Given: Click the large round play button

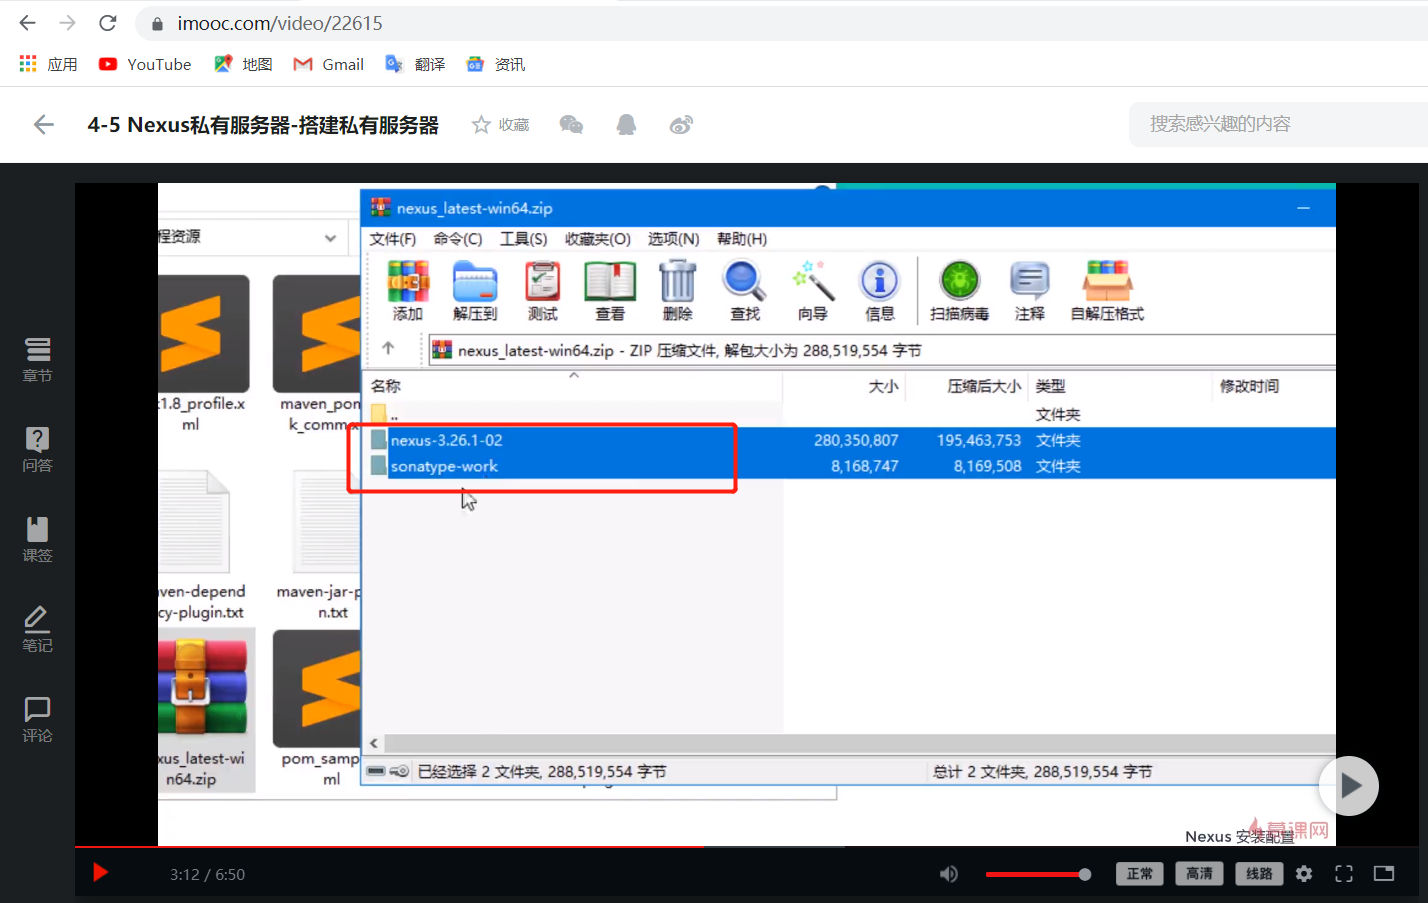Looking at the screenshot, I should (x=1349, y=786).
